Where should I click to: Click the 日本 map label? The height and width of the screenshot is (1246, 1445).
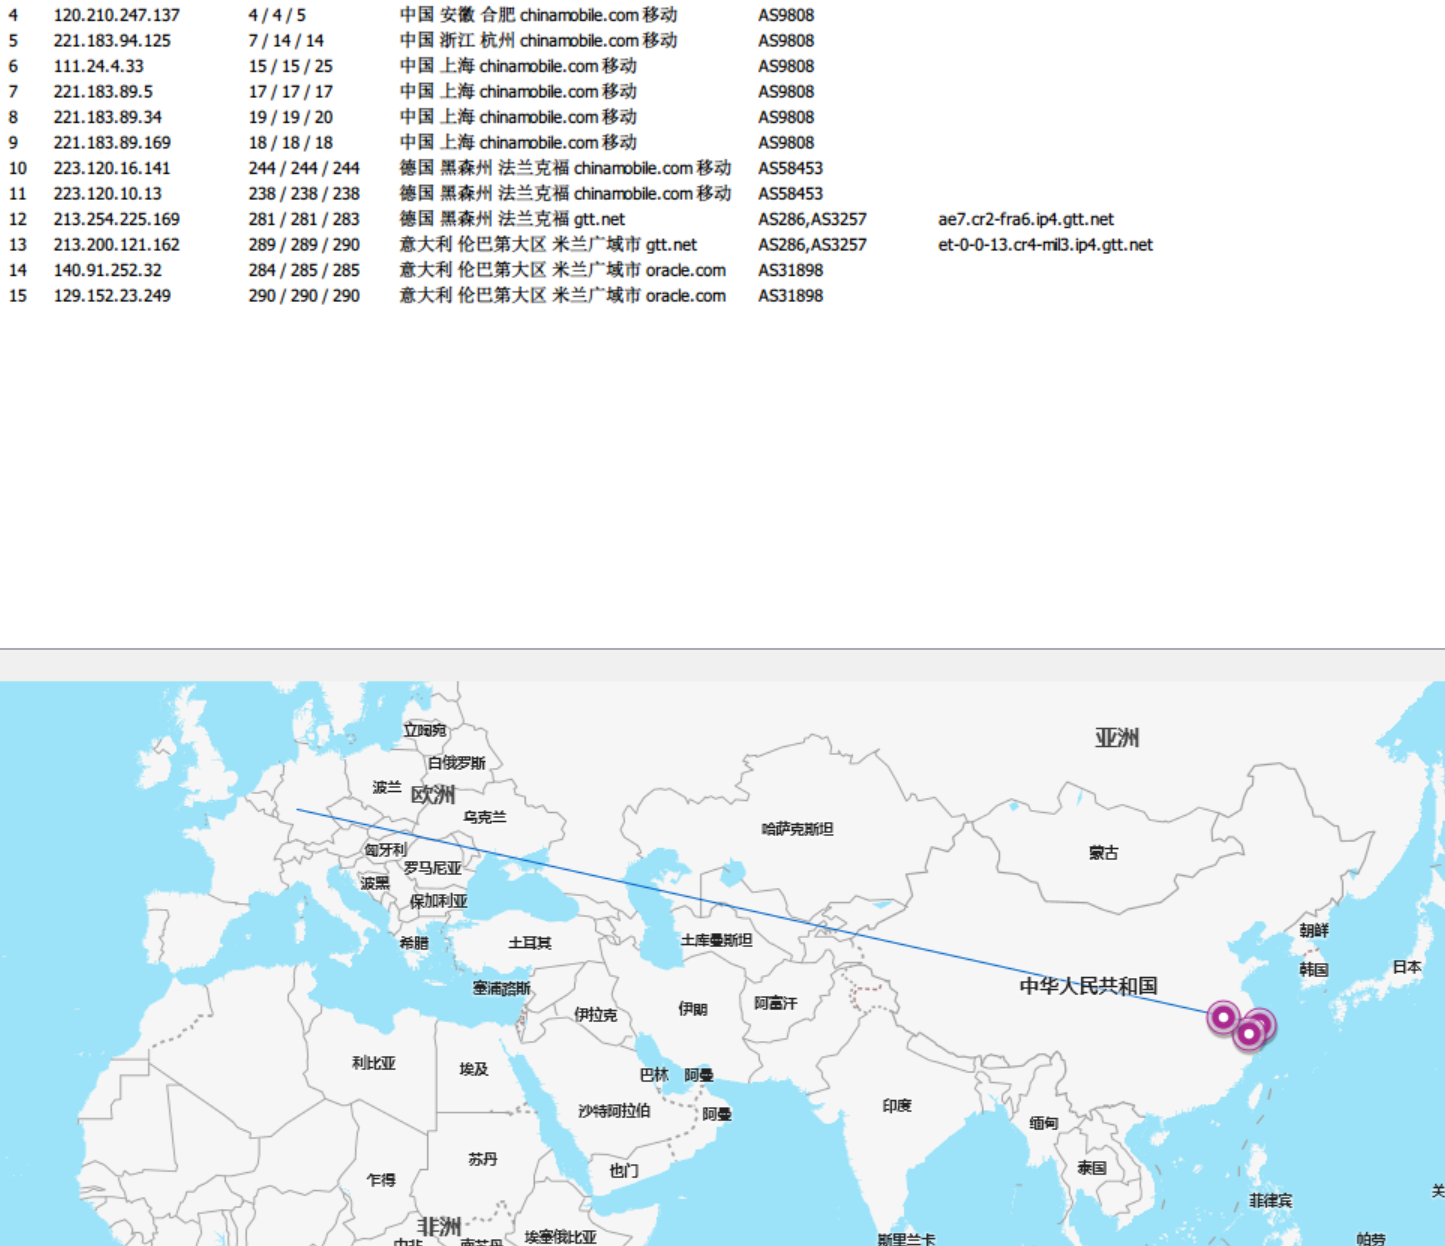[1406, 967]
